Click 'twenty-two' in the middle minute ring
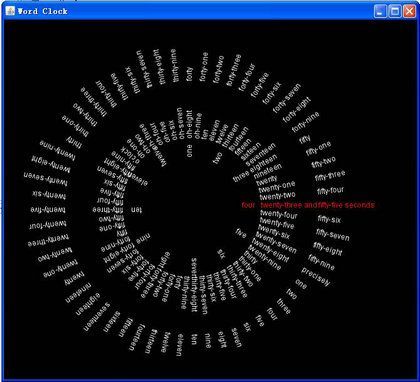420x382 pixels. pos(277,196)
